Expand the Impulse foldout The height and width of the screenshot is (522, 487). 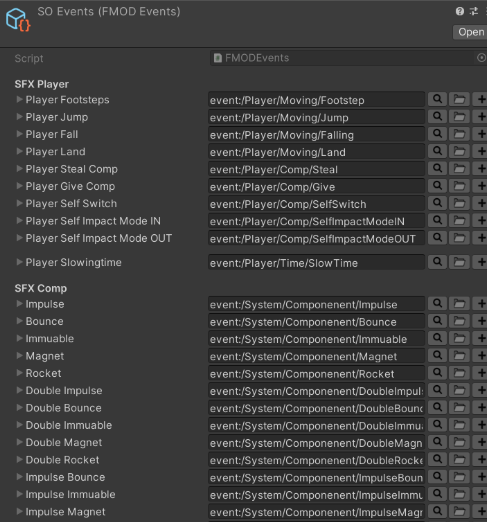click(19, 304)
